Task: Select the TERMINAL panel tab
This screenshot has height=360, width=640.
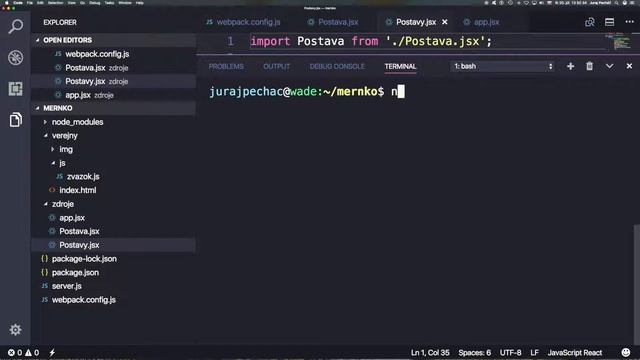Action: point(400,66)
